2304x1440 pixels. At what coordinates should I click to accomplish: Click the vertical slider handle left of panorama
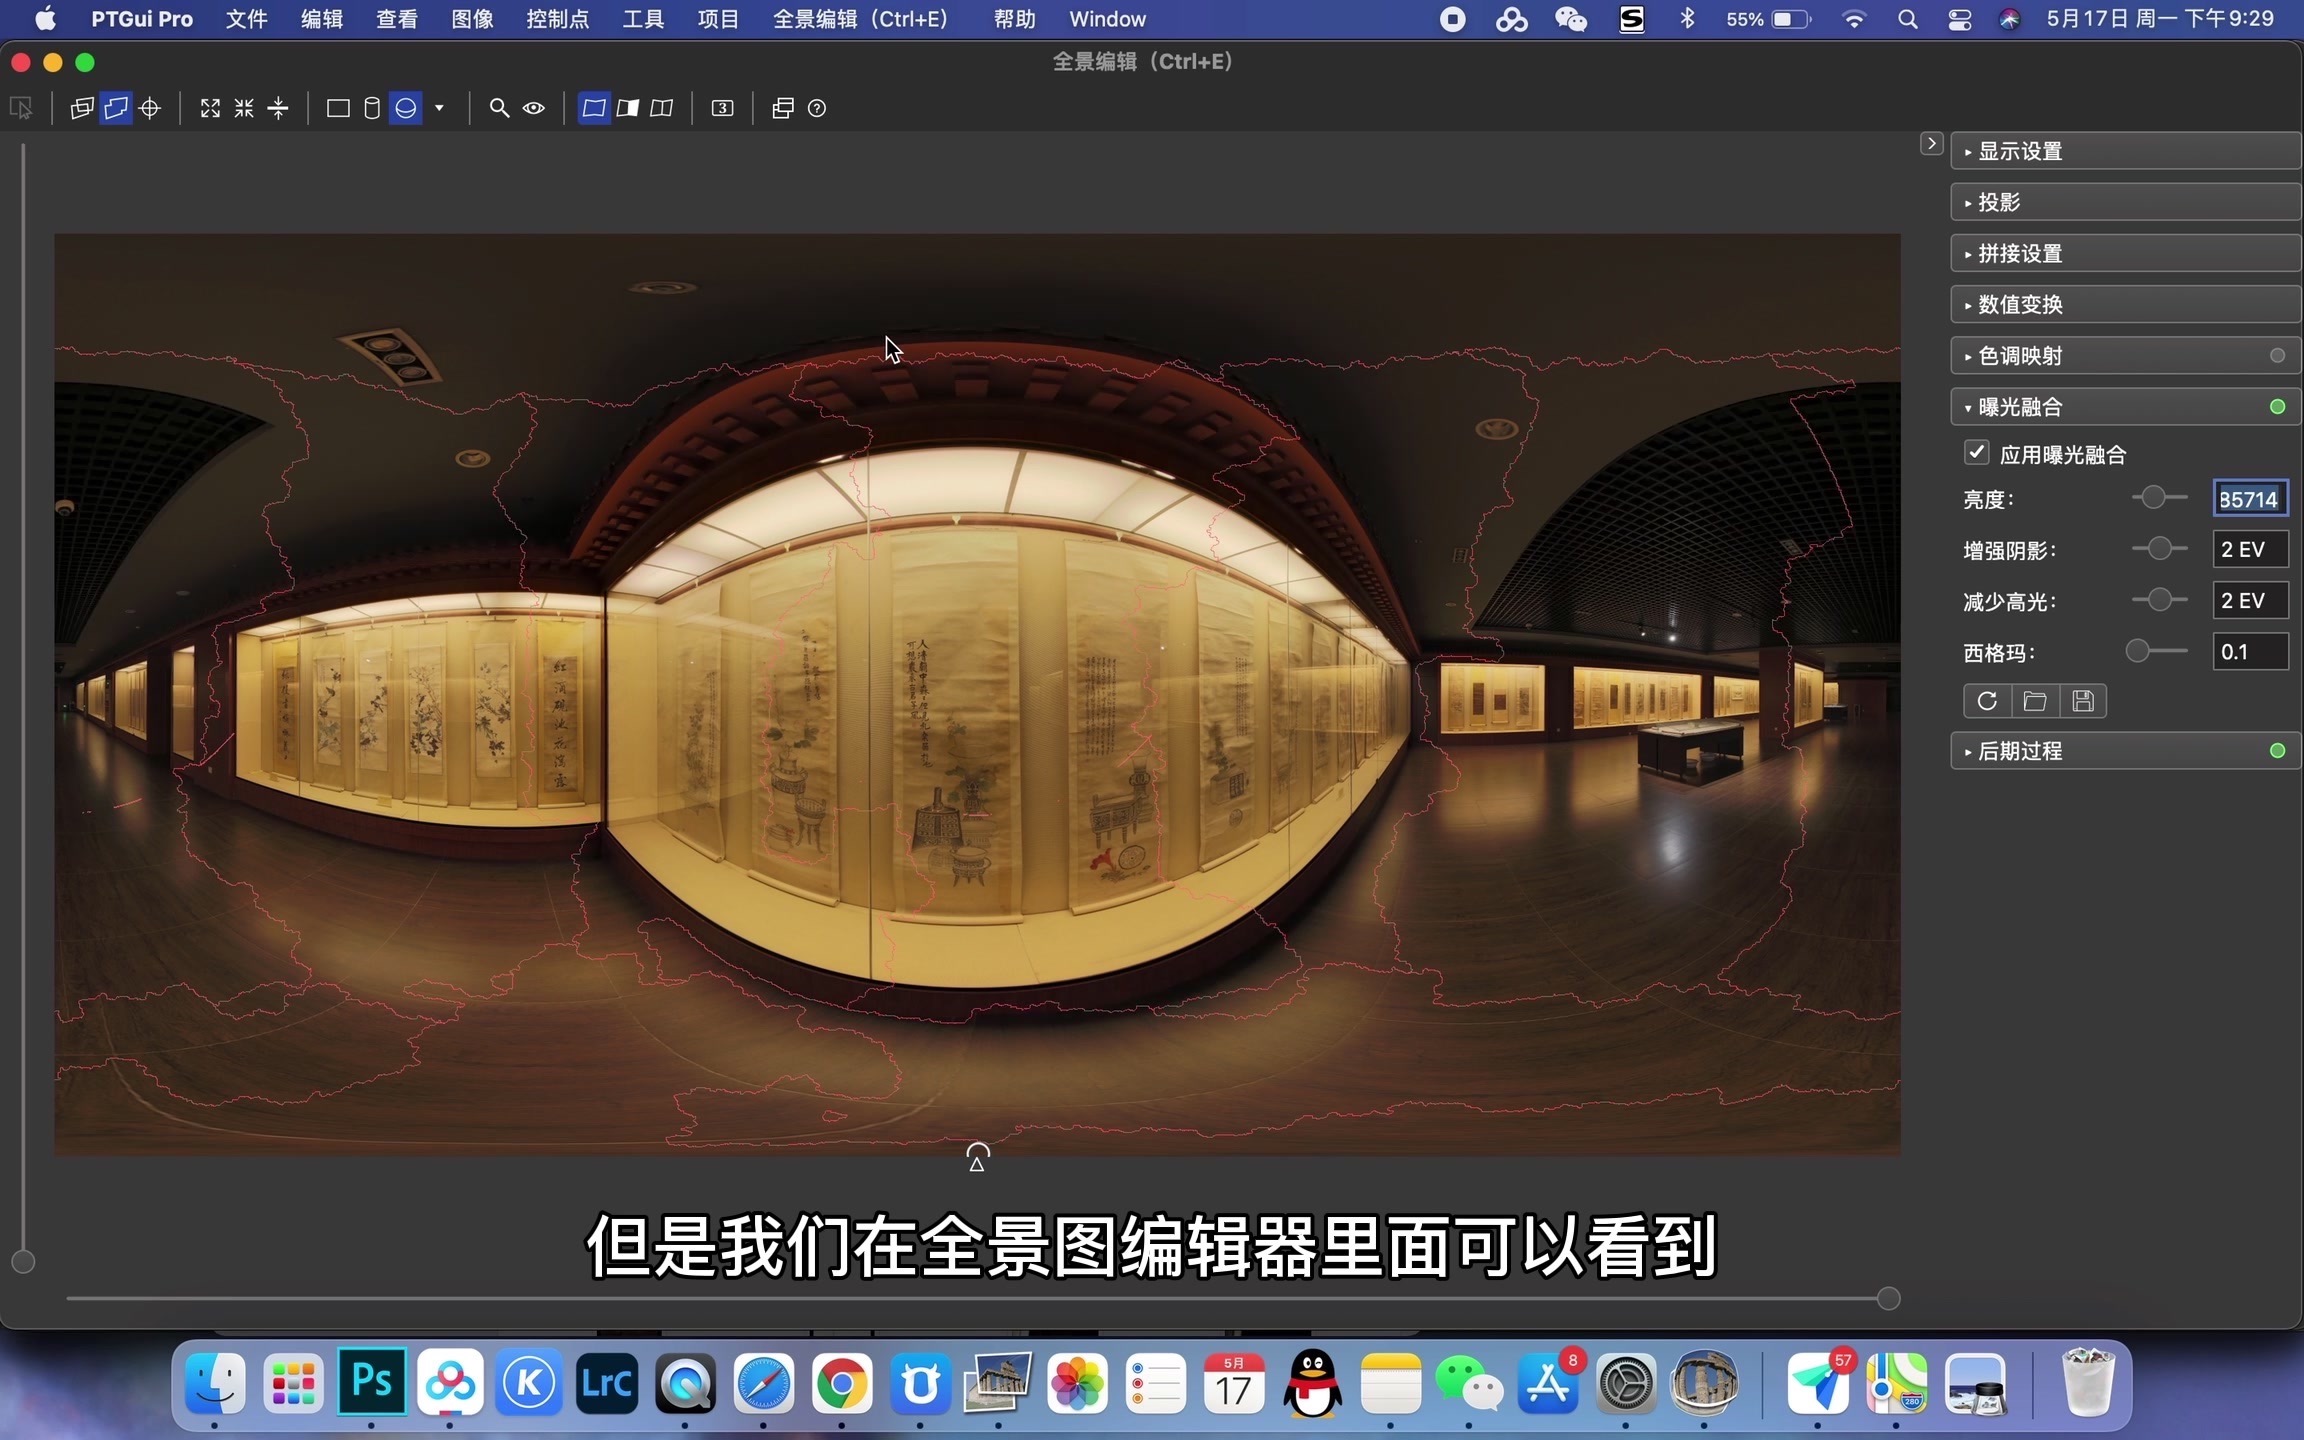23,1261
